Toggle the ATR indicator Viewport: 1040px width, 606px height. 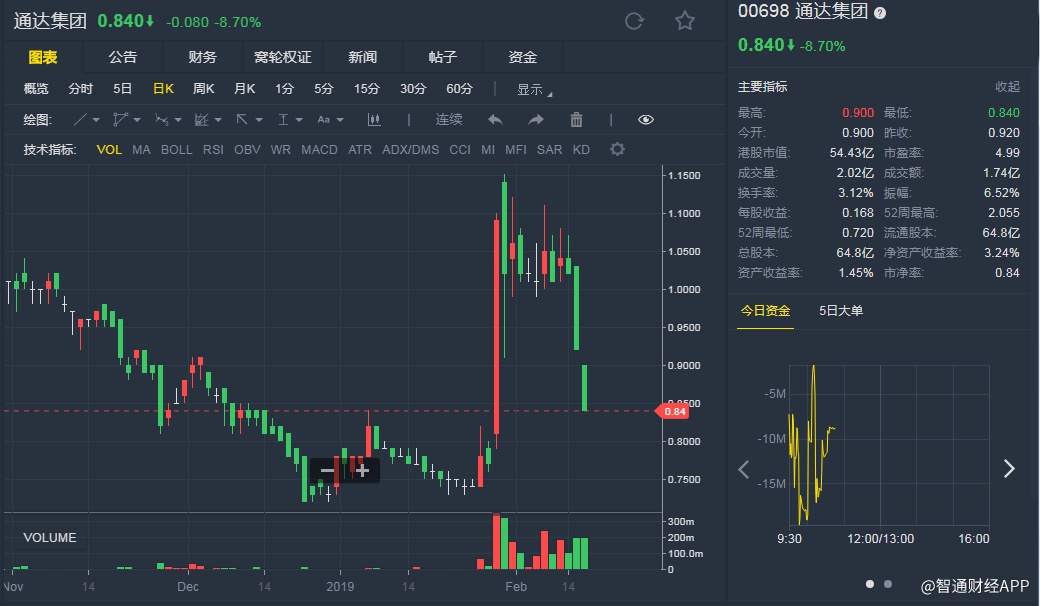click(x=360, y=150)
